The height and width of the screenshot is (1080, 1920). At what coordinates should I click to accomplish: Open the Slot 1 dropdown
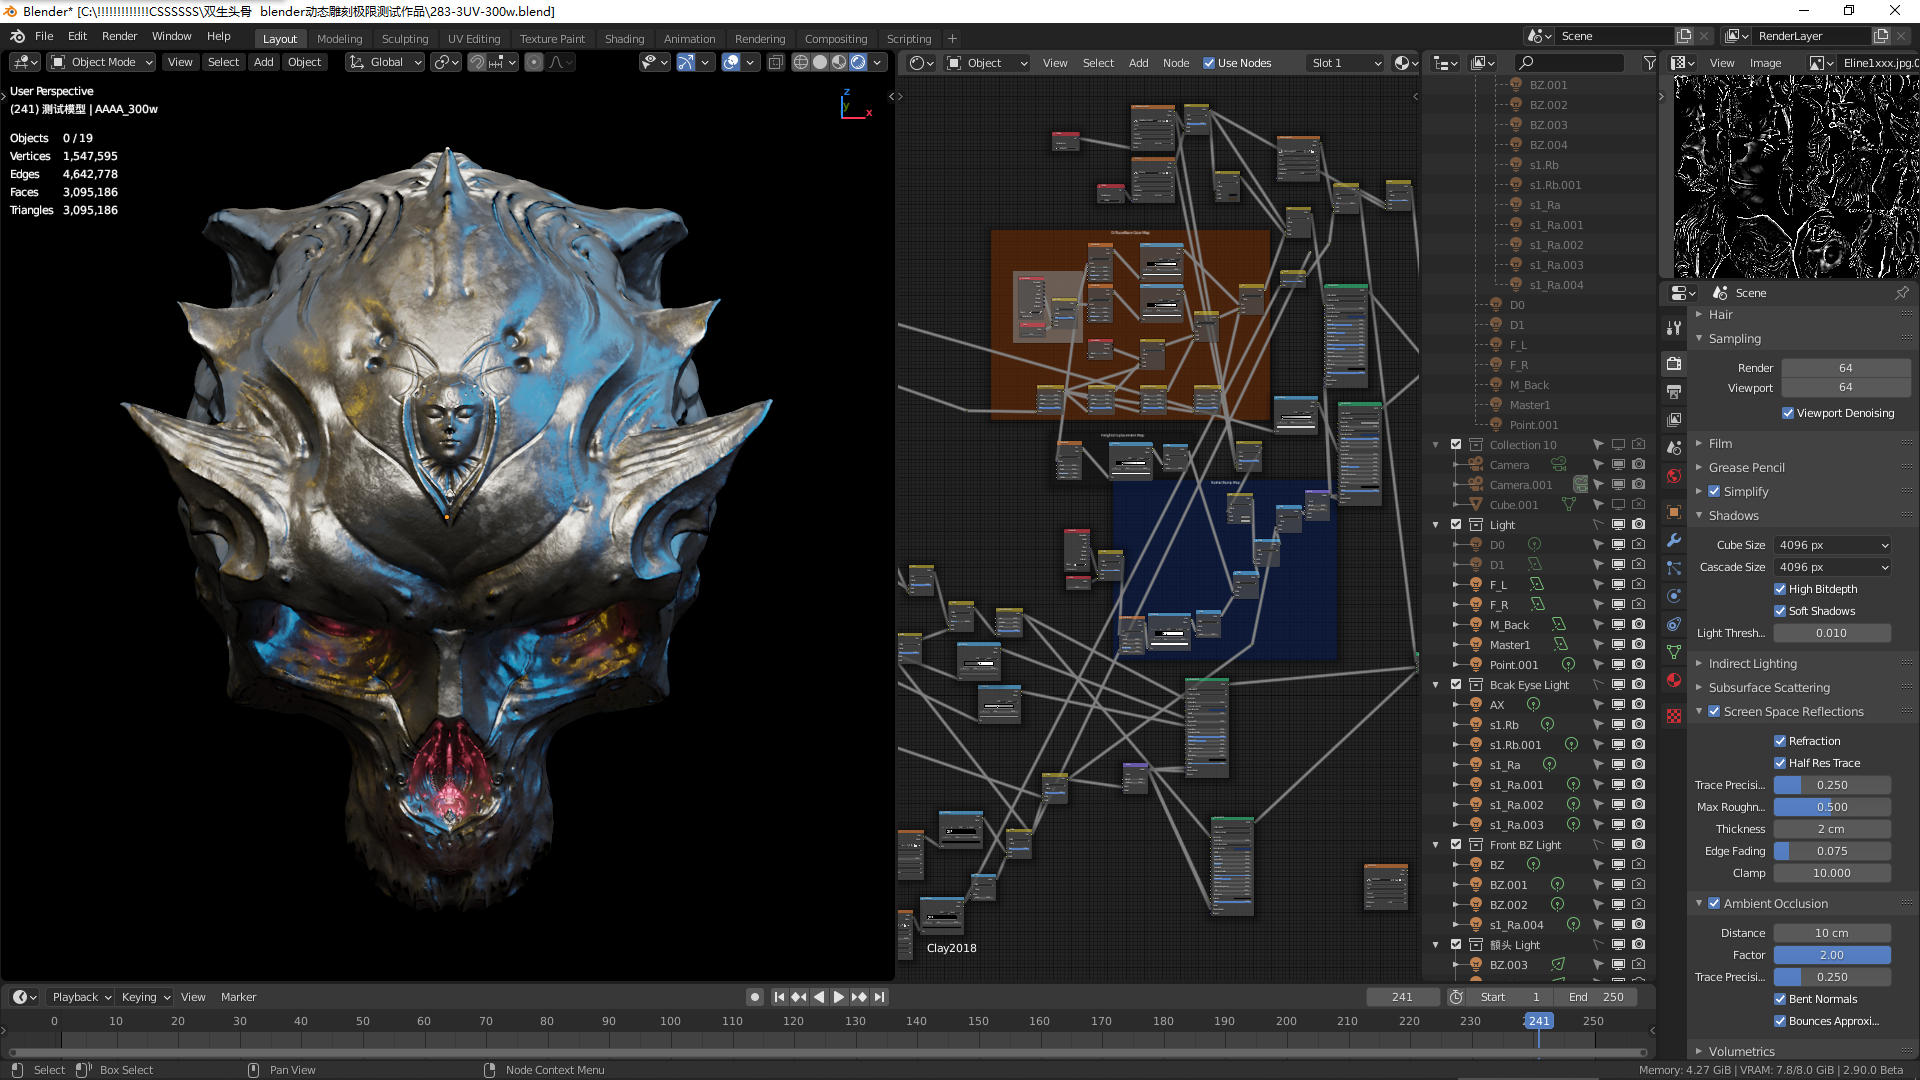(1344, 62)
